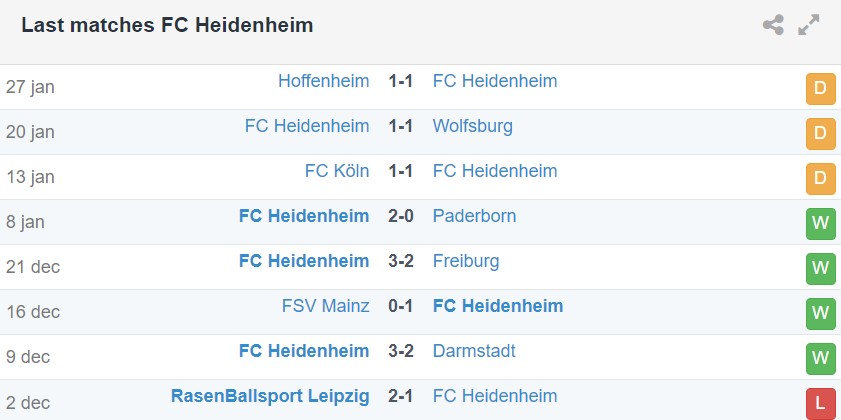Screen dimensions: 841x420
Task: Click the 2-0 score of Paderborn match
Action: click(401, 216)
